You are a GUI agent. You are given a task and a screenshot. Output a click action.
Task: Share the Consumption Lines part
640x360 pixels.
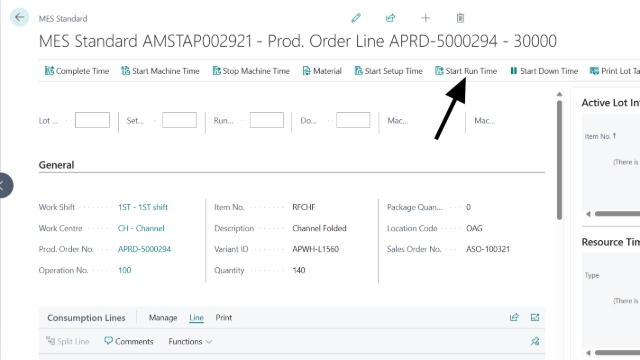point(514,317)
